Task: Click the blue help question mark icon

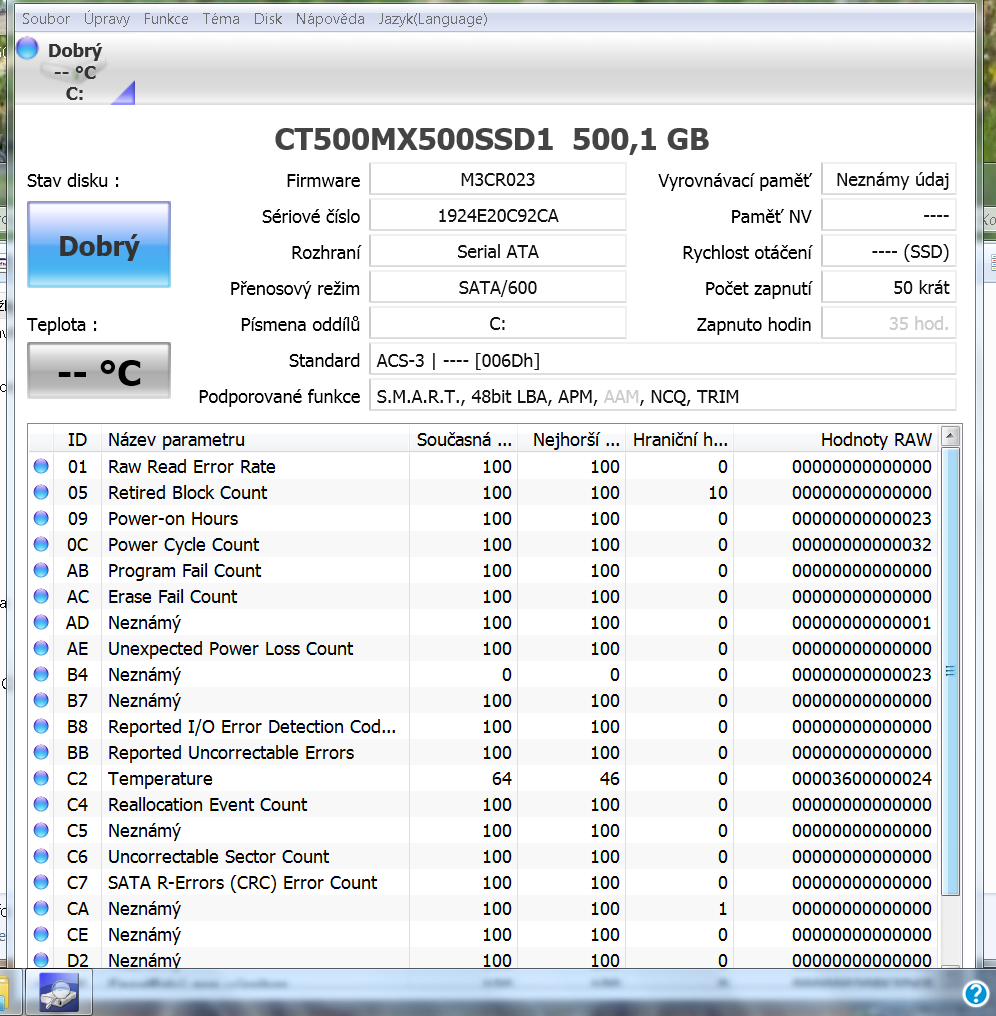Action: 975,992
